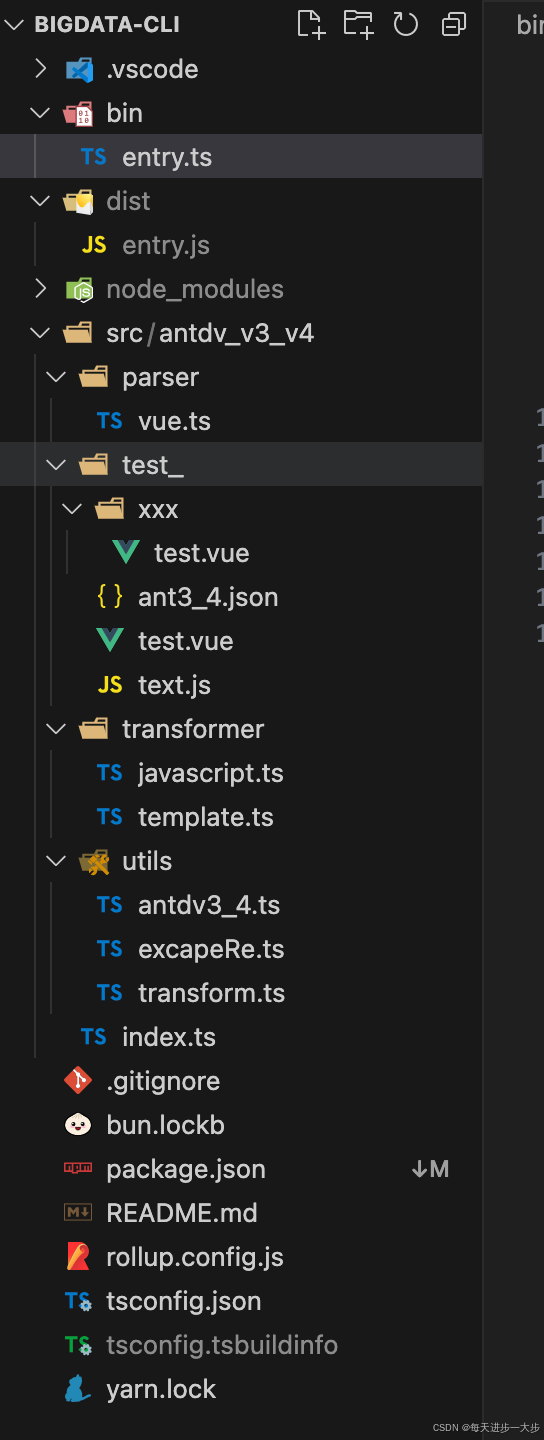
Task: Select the antdv3_4.ts file under utils
Action: click(241, 904)
